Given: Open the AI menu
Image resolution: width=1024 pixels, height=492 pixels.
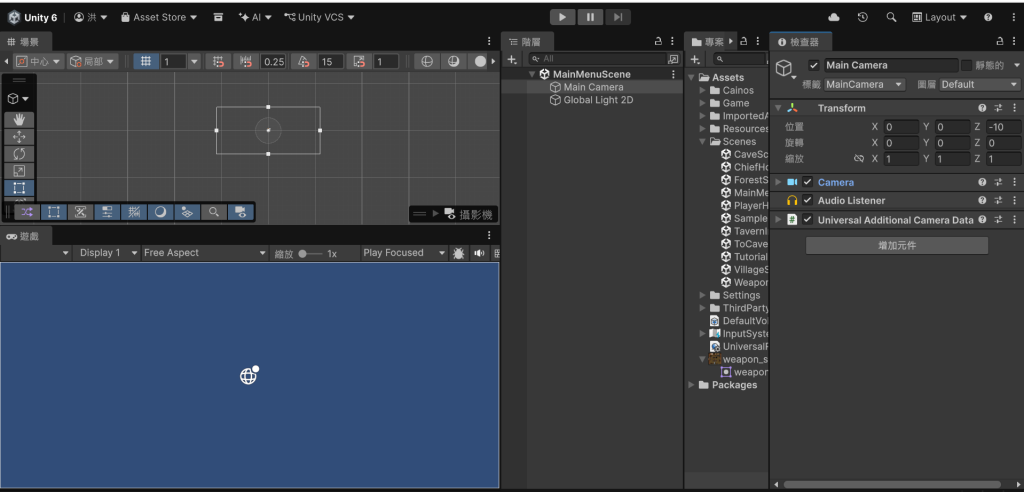Looking at the screenshot, I should pos(255,18).
